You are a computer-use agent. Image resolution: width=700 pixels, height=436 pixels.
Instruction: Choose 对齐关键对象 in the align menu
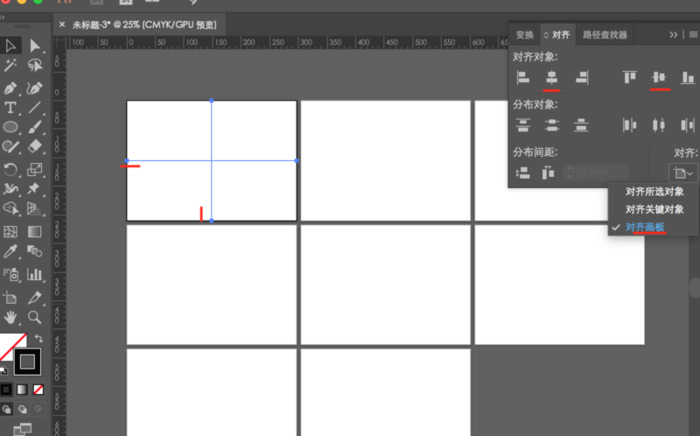coord(654,209)
